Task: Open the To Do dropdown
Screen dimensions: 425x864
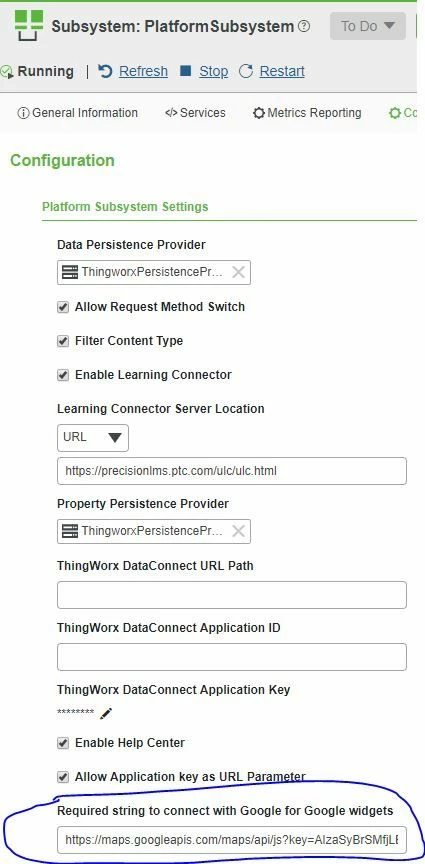Action: [368, 26]
